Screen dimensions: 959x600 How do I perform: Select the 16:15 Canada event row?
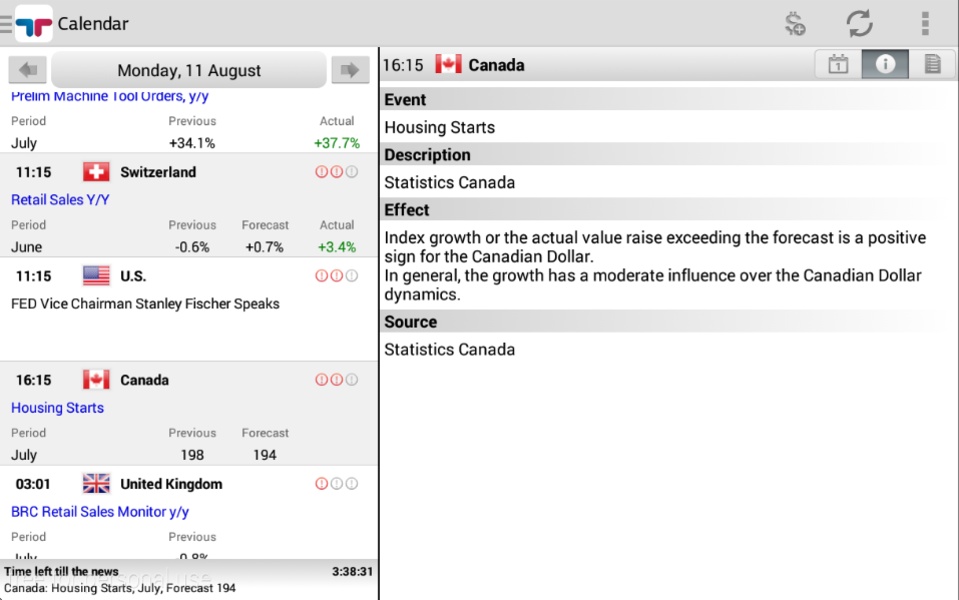[x=189, y=413]
